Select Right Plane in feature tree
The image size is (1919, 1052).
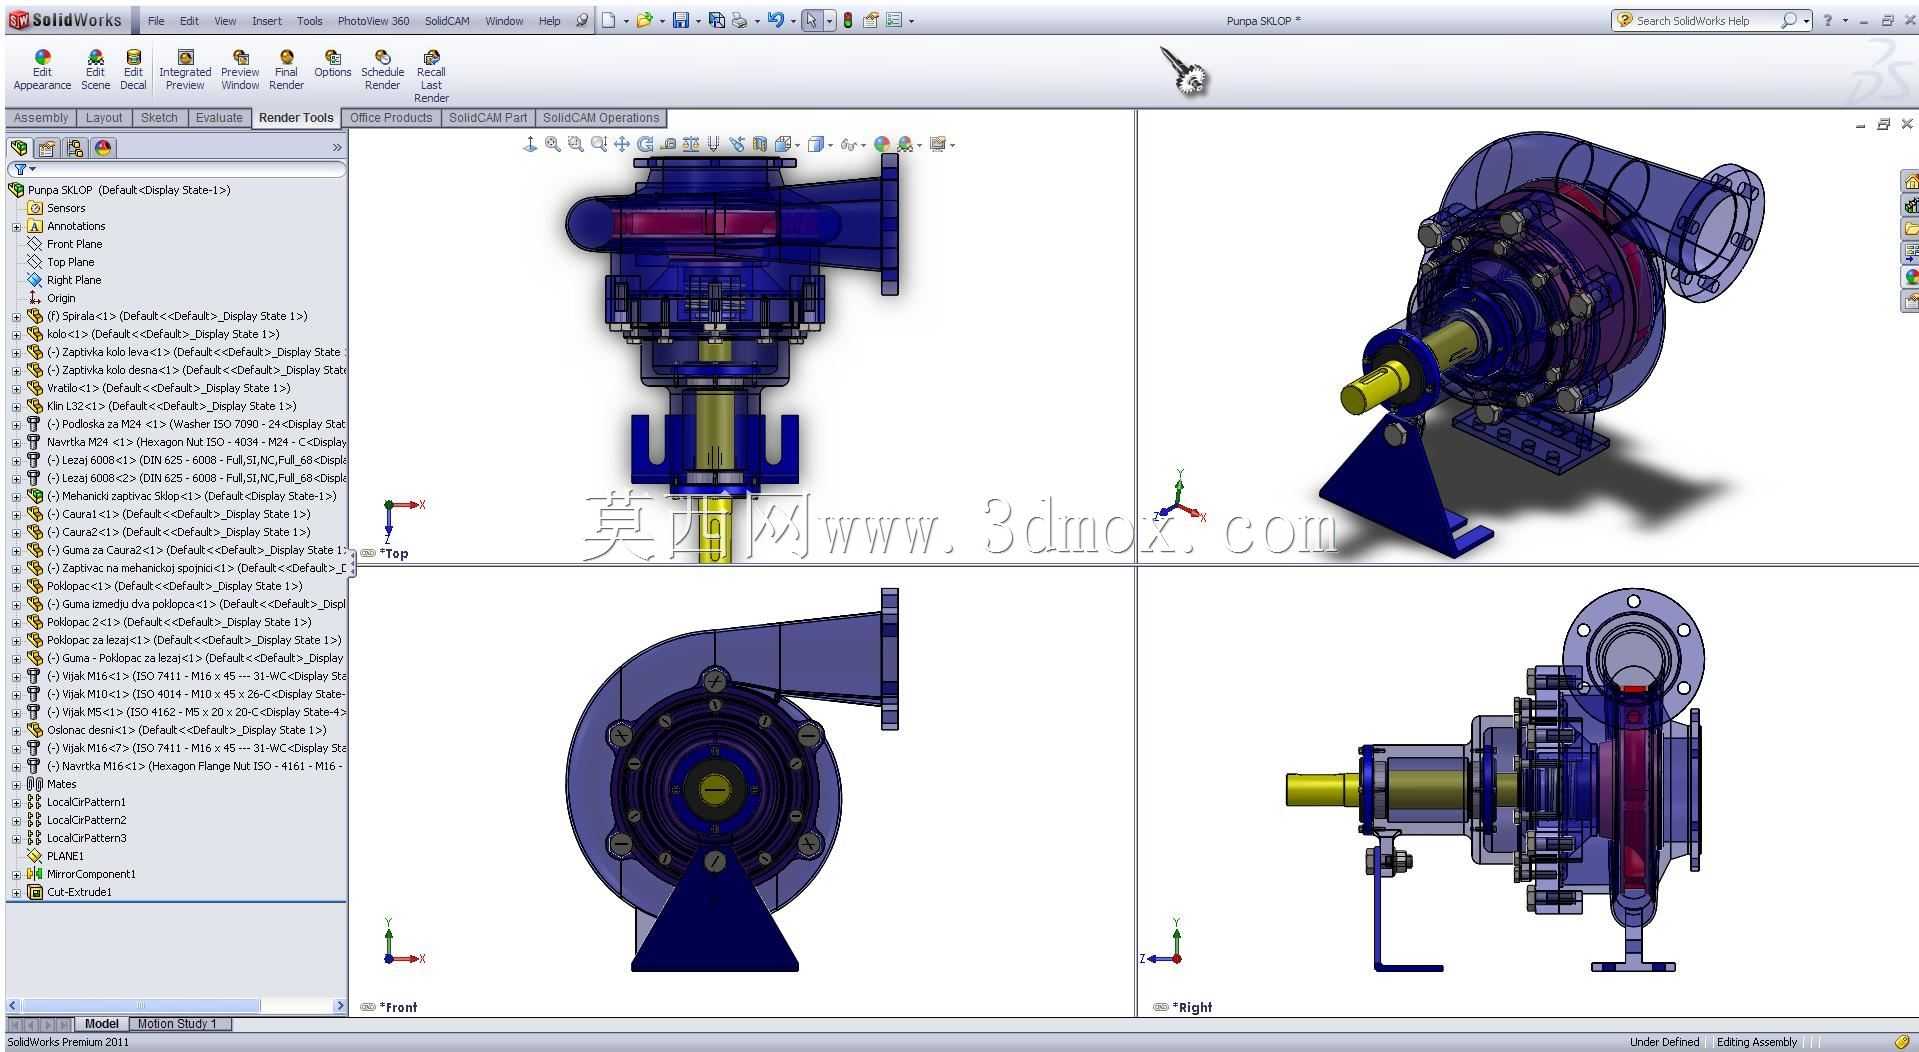(73, 280)
